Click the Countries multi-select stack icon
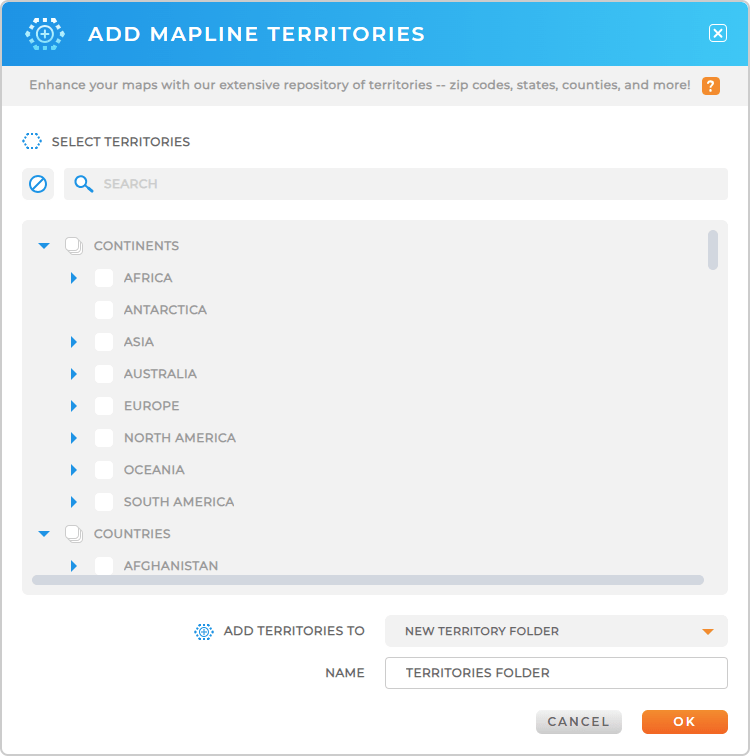Screen dimensions: 750x756 tap(74, 534)
